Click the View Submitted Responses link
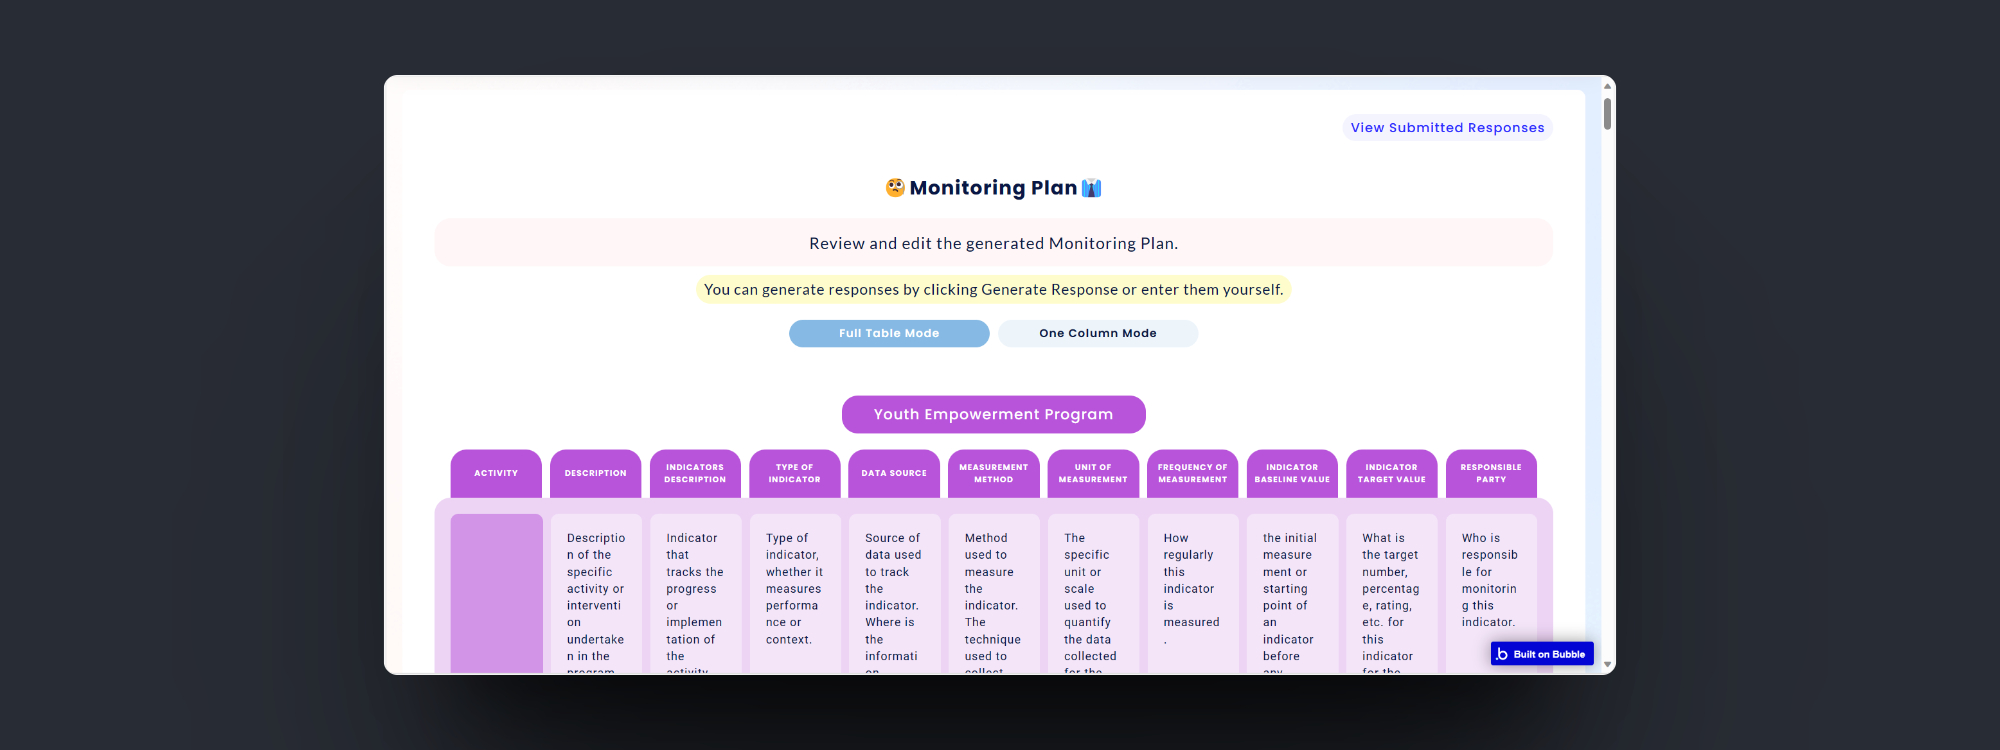 1446,128
